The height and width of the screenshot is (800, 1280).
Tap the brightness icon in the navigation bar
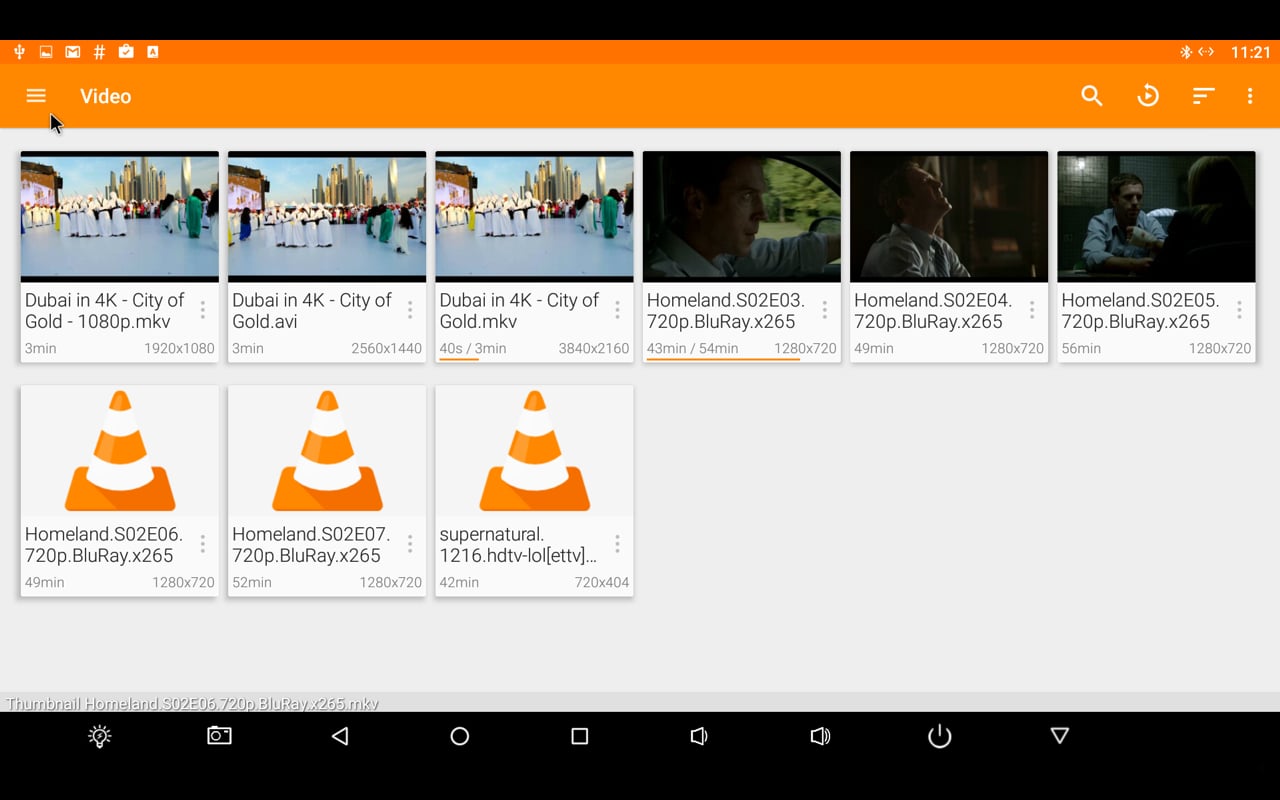tap(99, 736)
